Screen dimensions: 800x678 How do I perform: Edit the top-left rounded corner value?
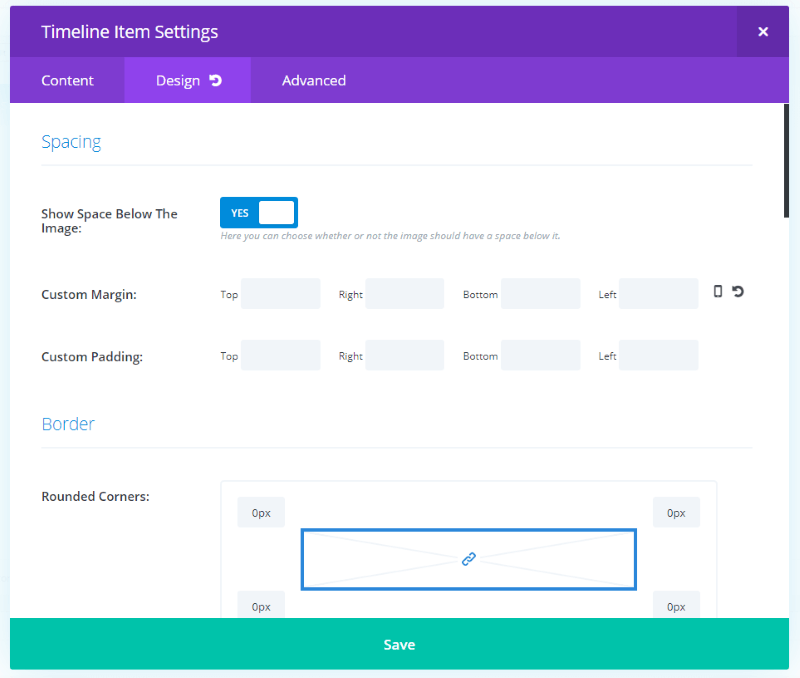[x=261, y=513]
